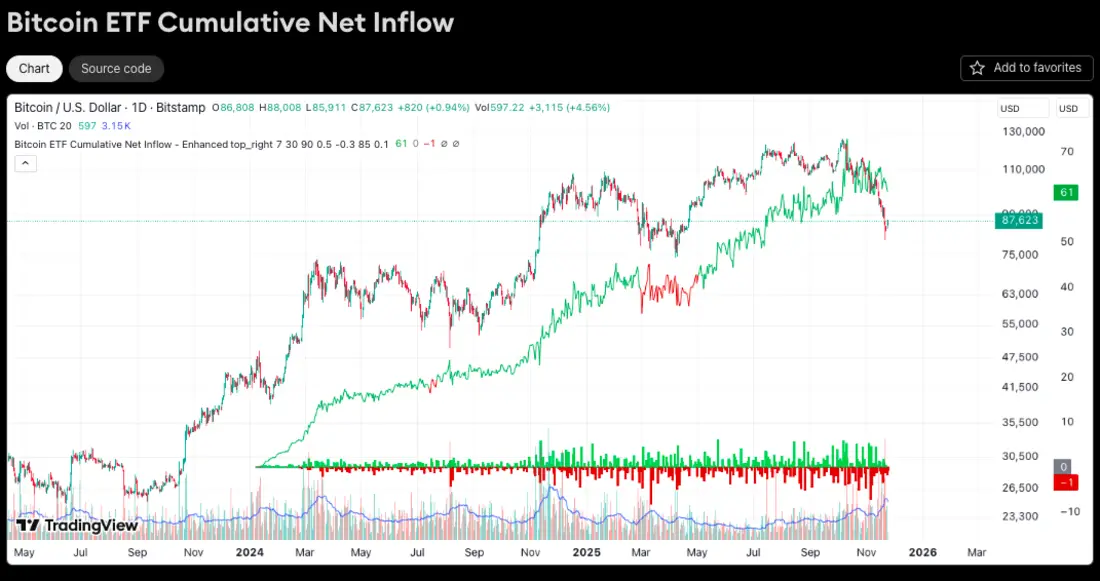Image resolution: width=1100 pixels, height=581 pixels.
Task: Click the TradingView logo on the chart
Action: [77, 526]
